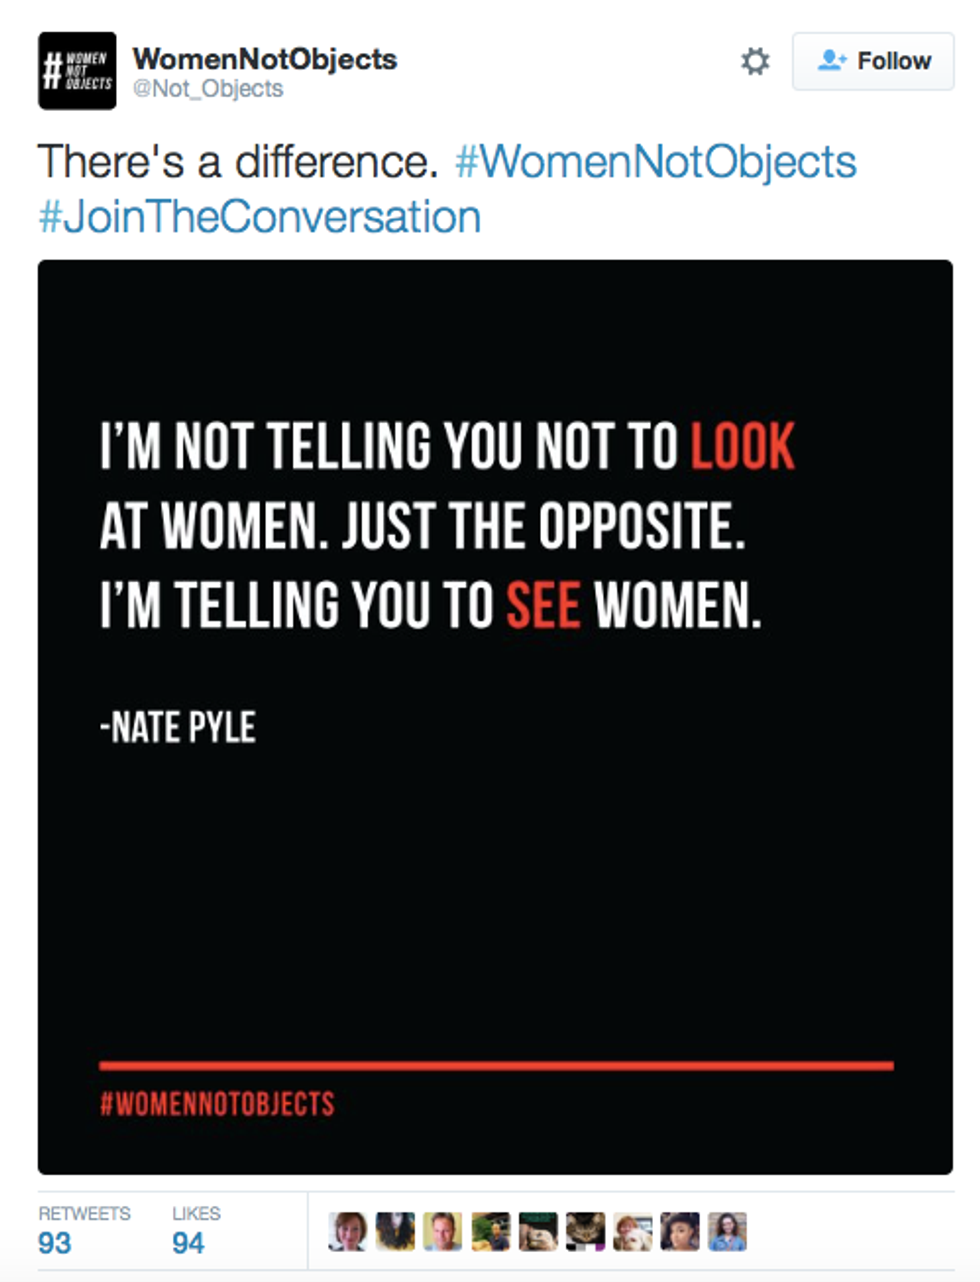Open the #WomenNotObjects hashtag in tweet text
980x1282 pixels.
(656, 162)
